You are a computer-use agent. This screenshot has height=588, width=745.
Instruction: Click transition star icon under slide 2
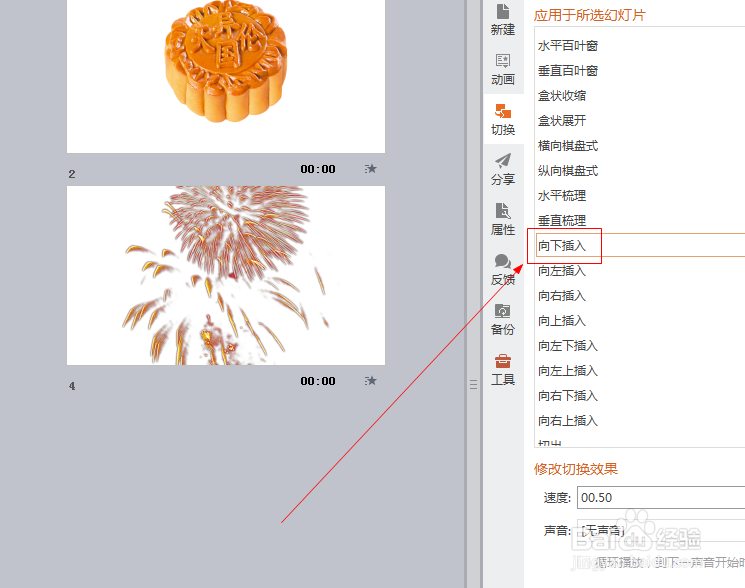tap(371, 169)
